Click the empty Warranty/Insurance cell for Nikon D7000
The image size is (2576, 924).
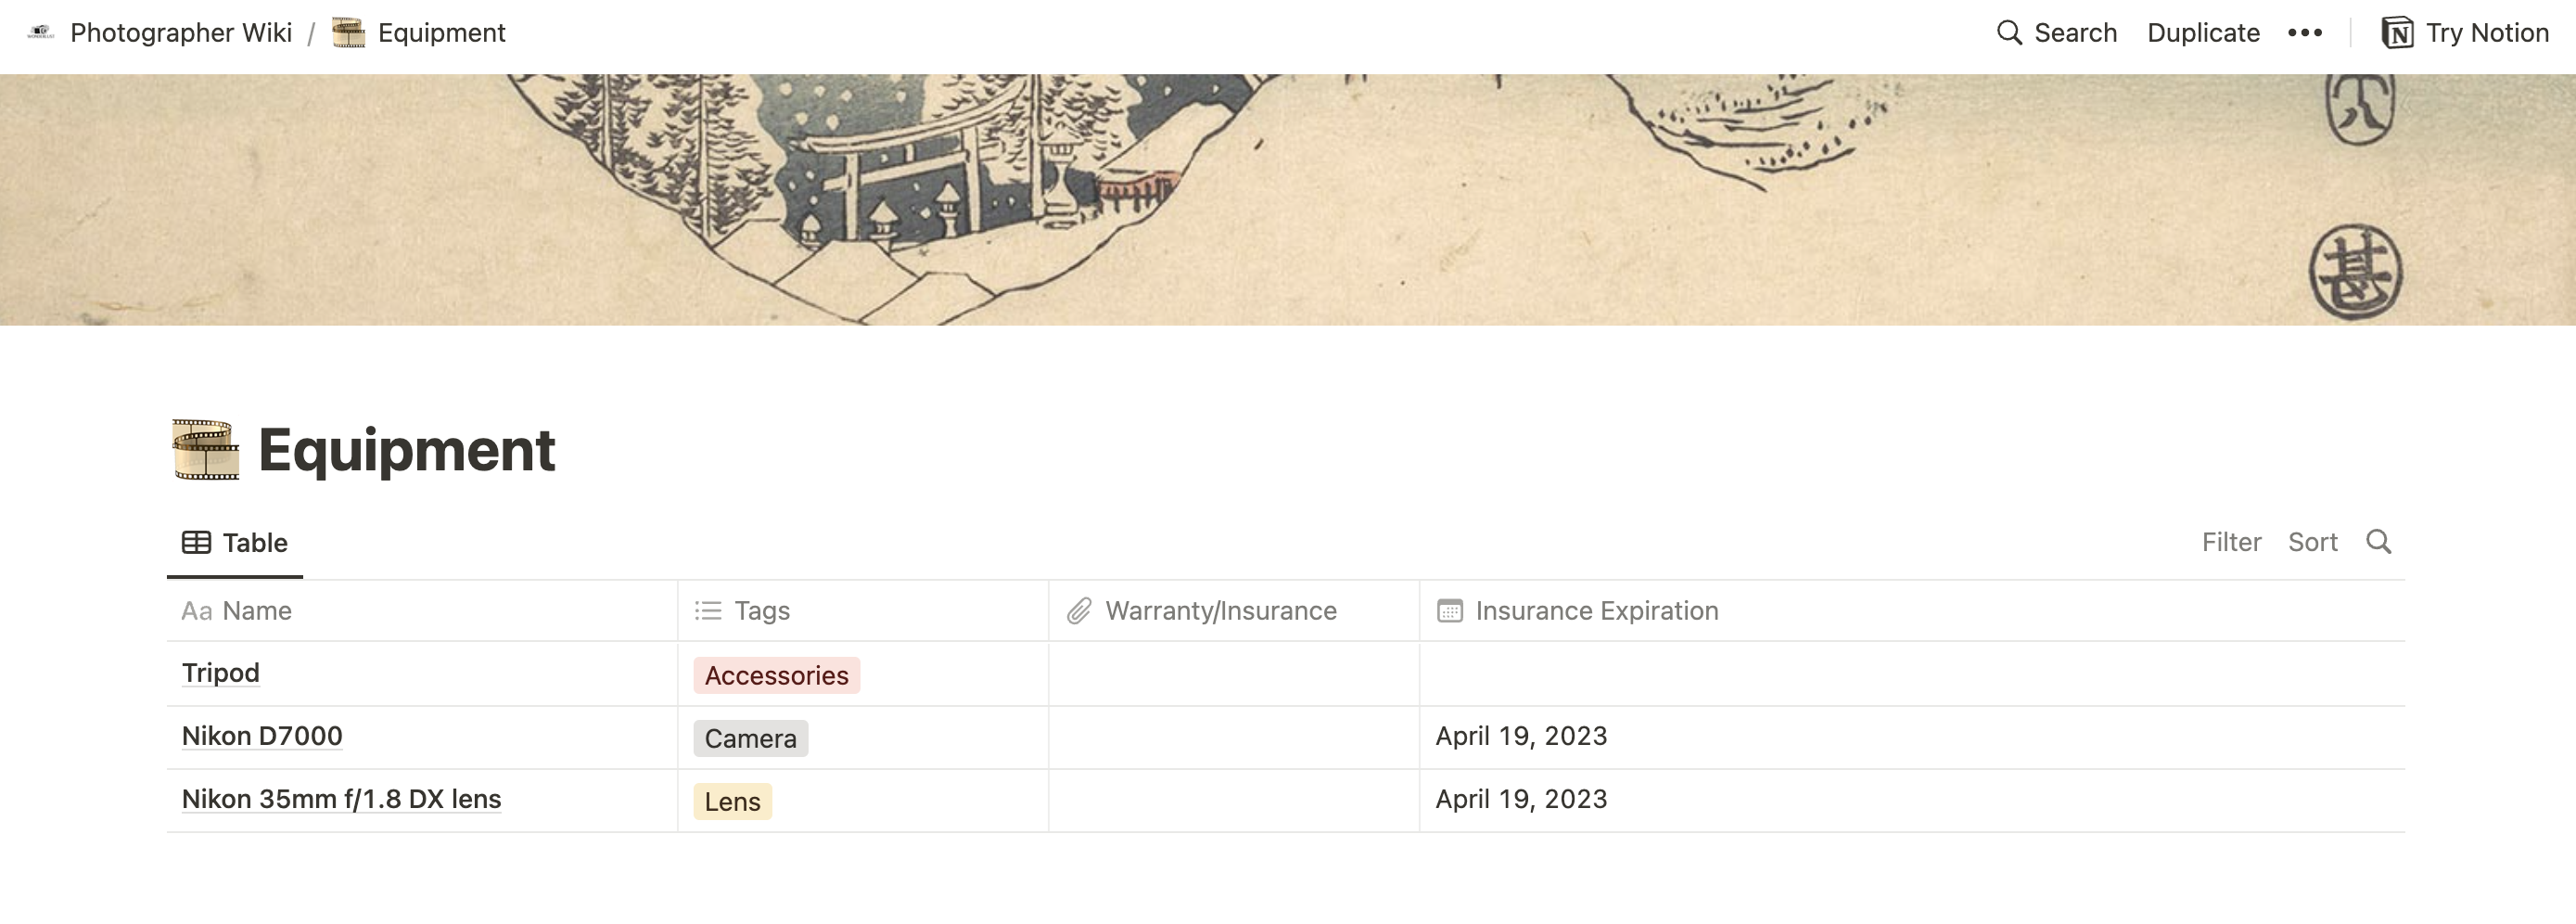(x=1234, y=738)
